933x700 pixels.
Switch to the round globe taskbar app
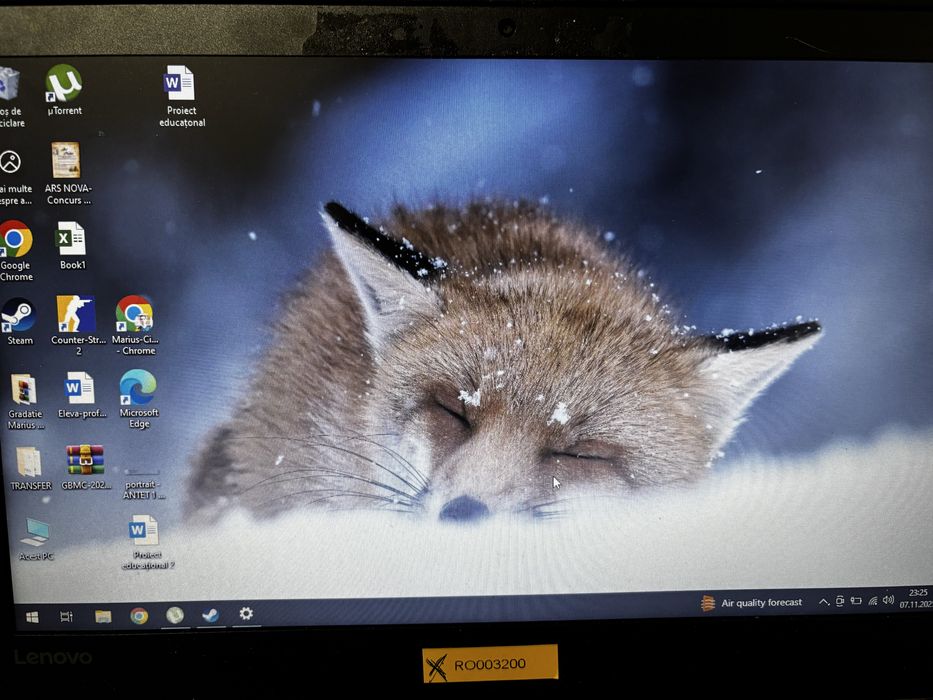pos(175,615)
